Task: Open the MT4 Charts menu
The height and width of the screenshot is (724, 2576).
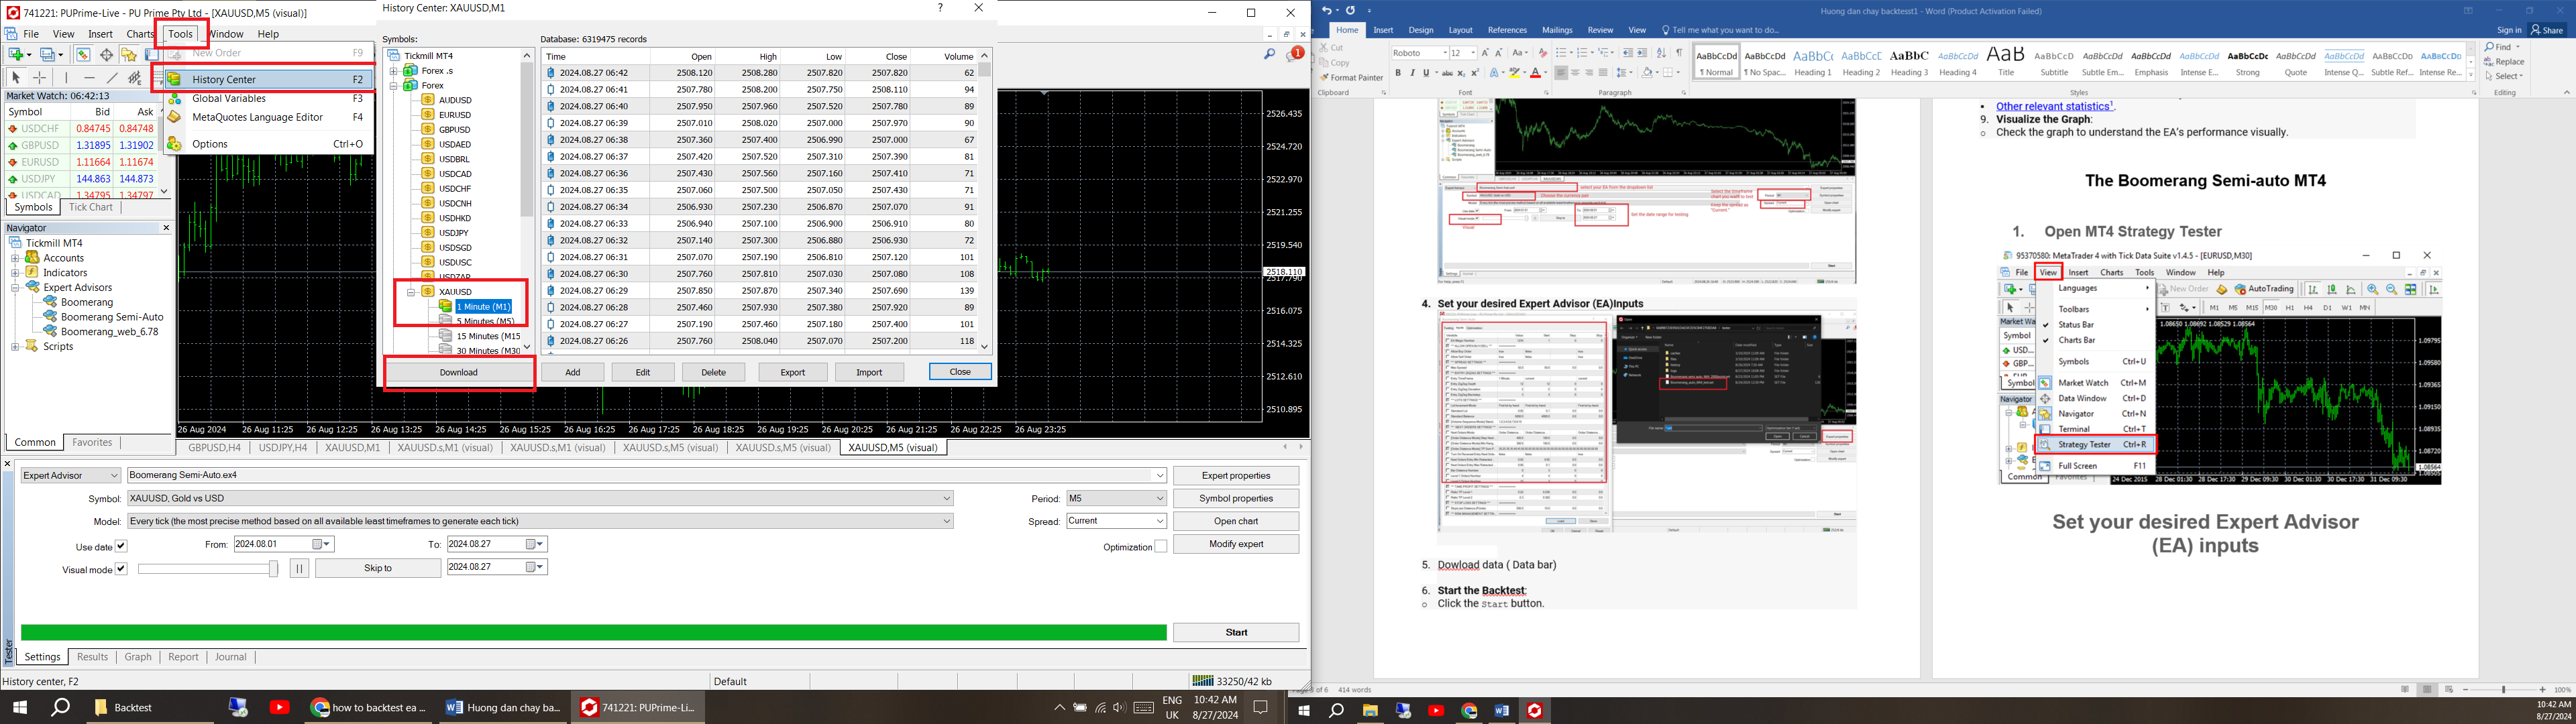Action: (x=140, y=34)
